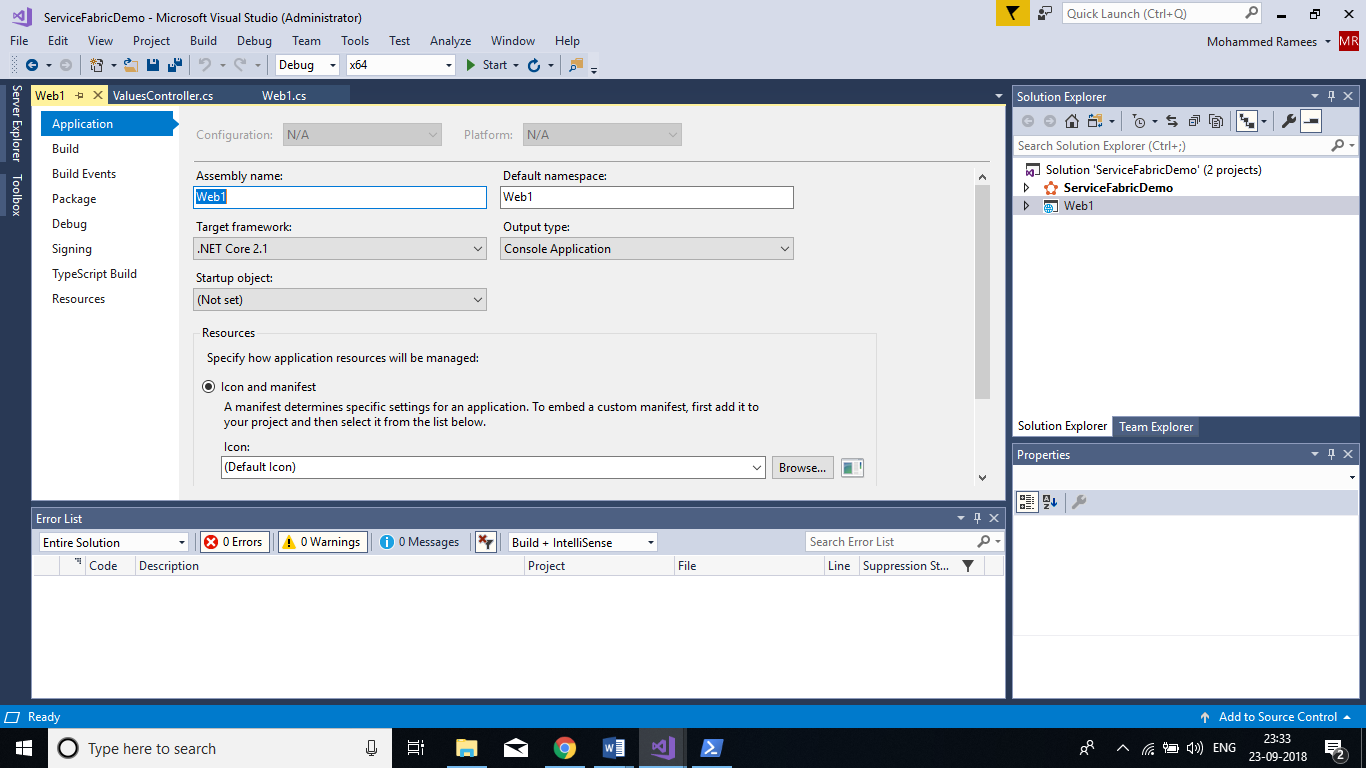Open the Target framework dropdown
Screen dimensions: 1366x768
340,249
